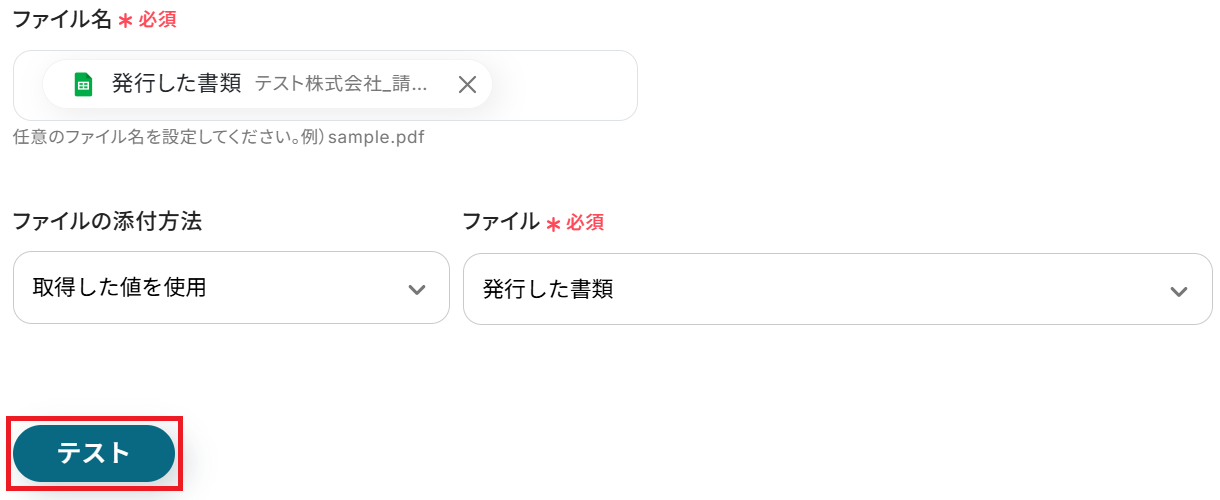Viewport: 1220px width, 500px height.
Task: Expand chevron beside 取得した値を使用
Action: (417, 290)
